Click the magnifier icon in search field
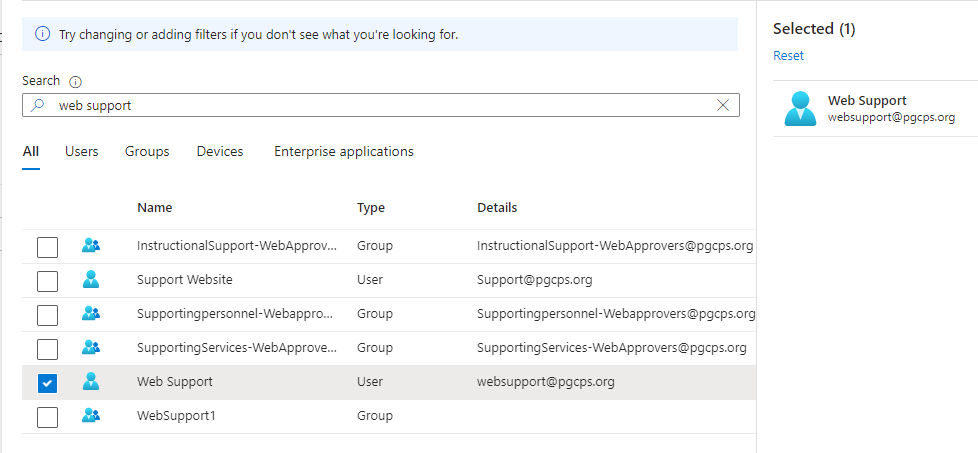Image resolution: width=978 pixels, height=453 pixels. (38, 105)
